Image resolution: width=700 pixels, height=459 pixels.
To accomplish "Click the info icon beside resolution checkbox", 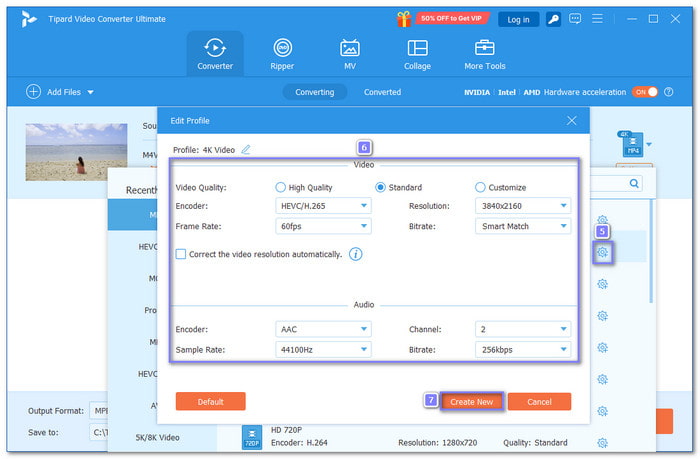I will click(x=355, y=254).
